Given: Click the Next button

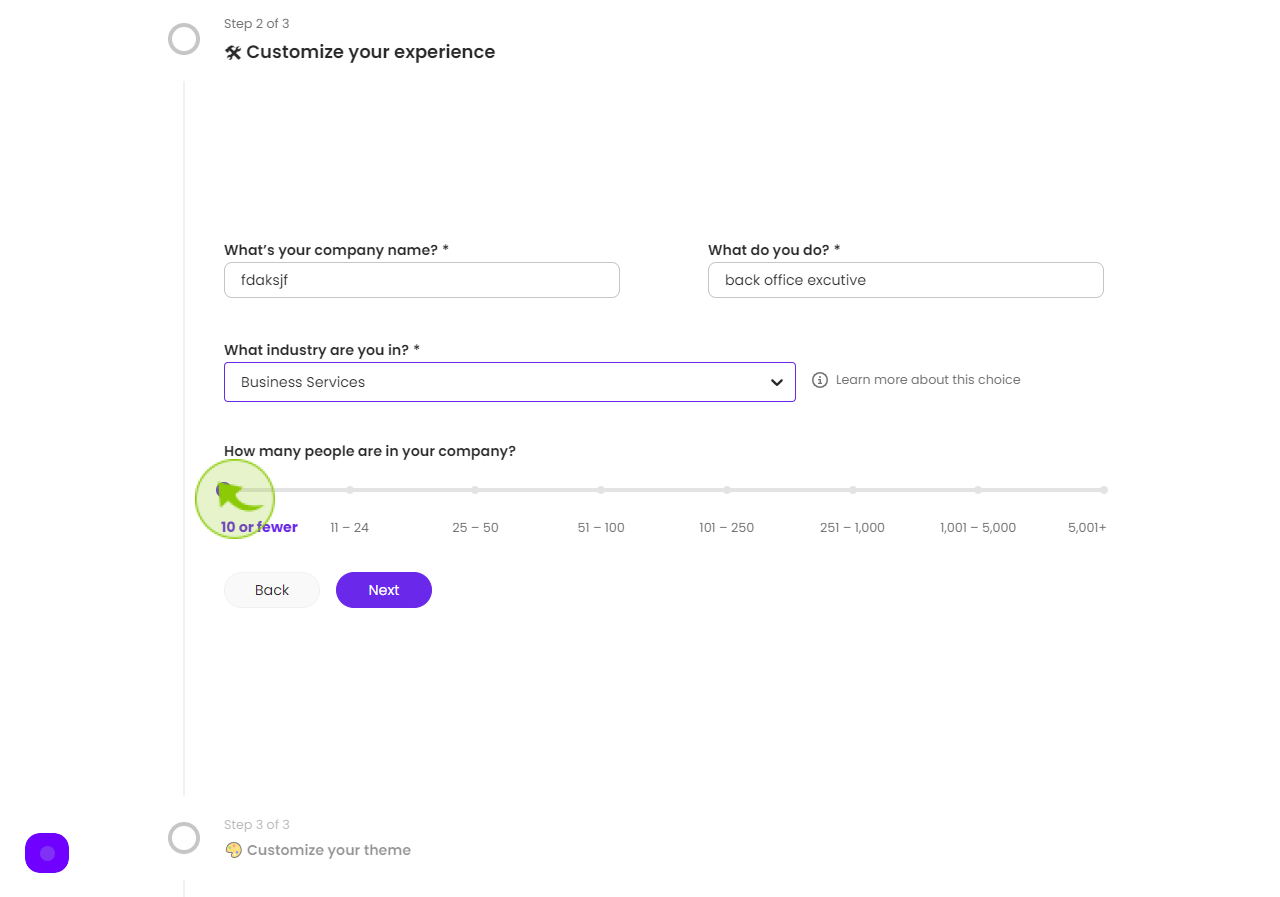Looking at the screenshot, I should [384, 590].
